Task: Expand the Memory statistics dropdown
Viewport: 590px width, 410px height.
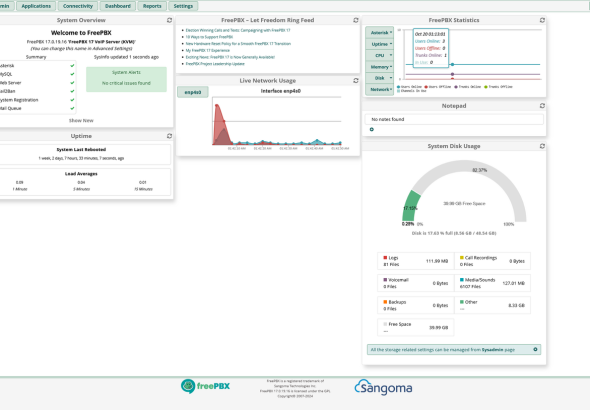Action: click(380, 67)
